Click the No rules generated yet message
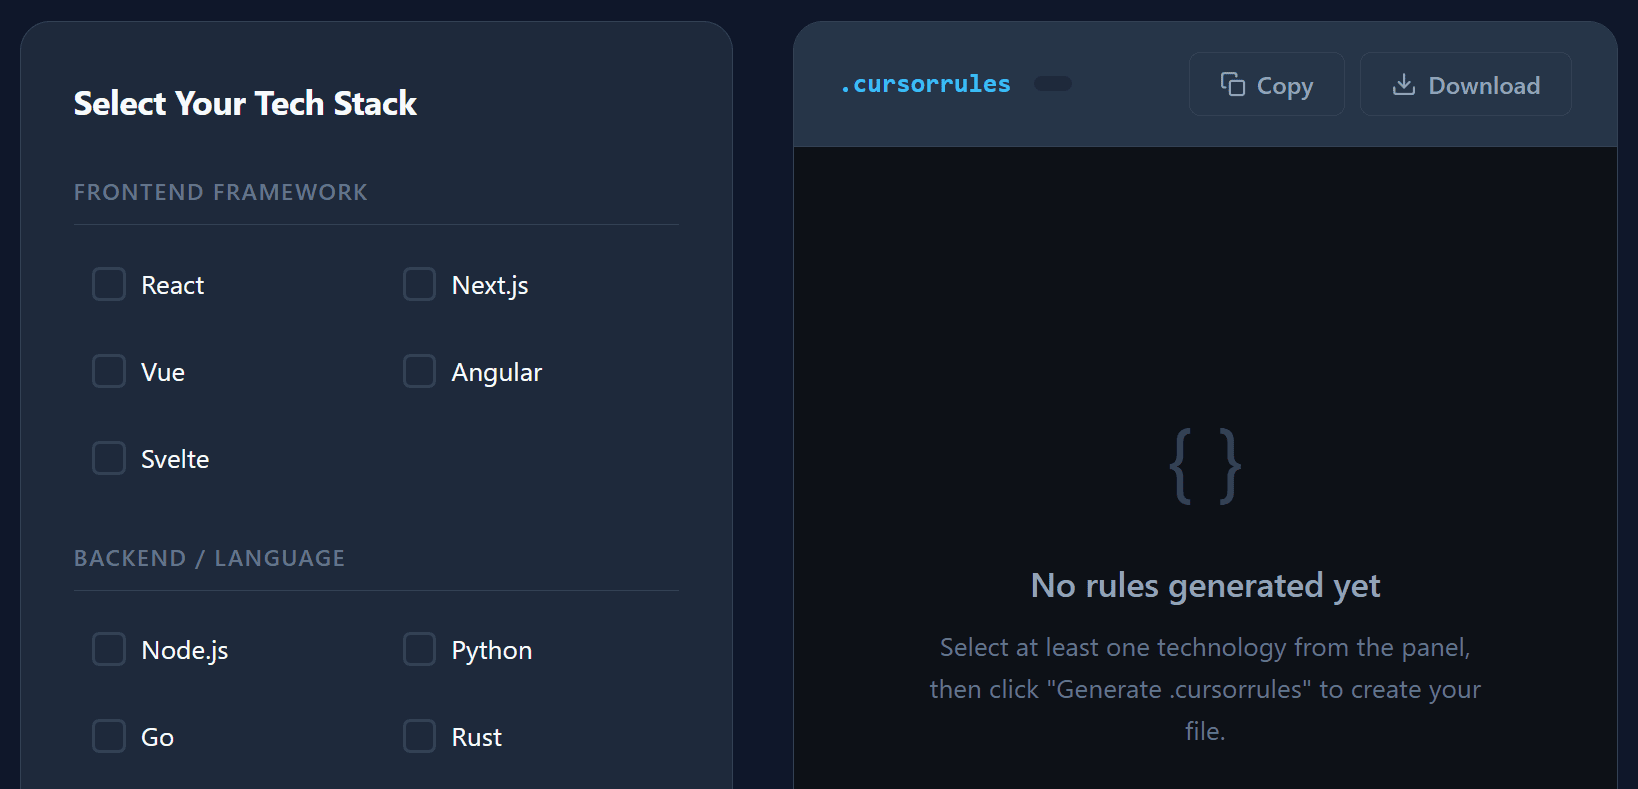This screenshot has height=789, width=1638. (x=1205, y=586)
